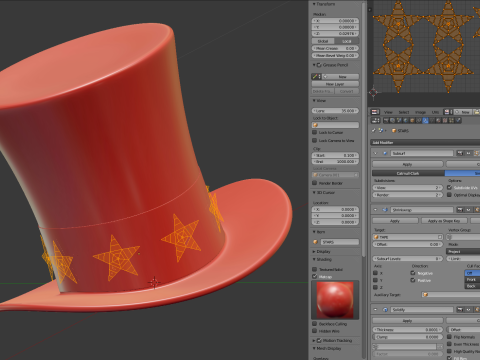Open Image menu in UV editor header
Image resolution: width=480 pixels, height=360 pixels.
[421, 112]
